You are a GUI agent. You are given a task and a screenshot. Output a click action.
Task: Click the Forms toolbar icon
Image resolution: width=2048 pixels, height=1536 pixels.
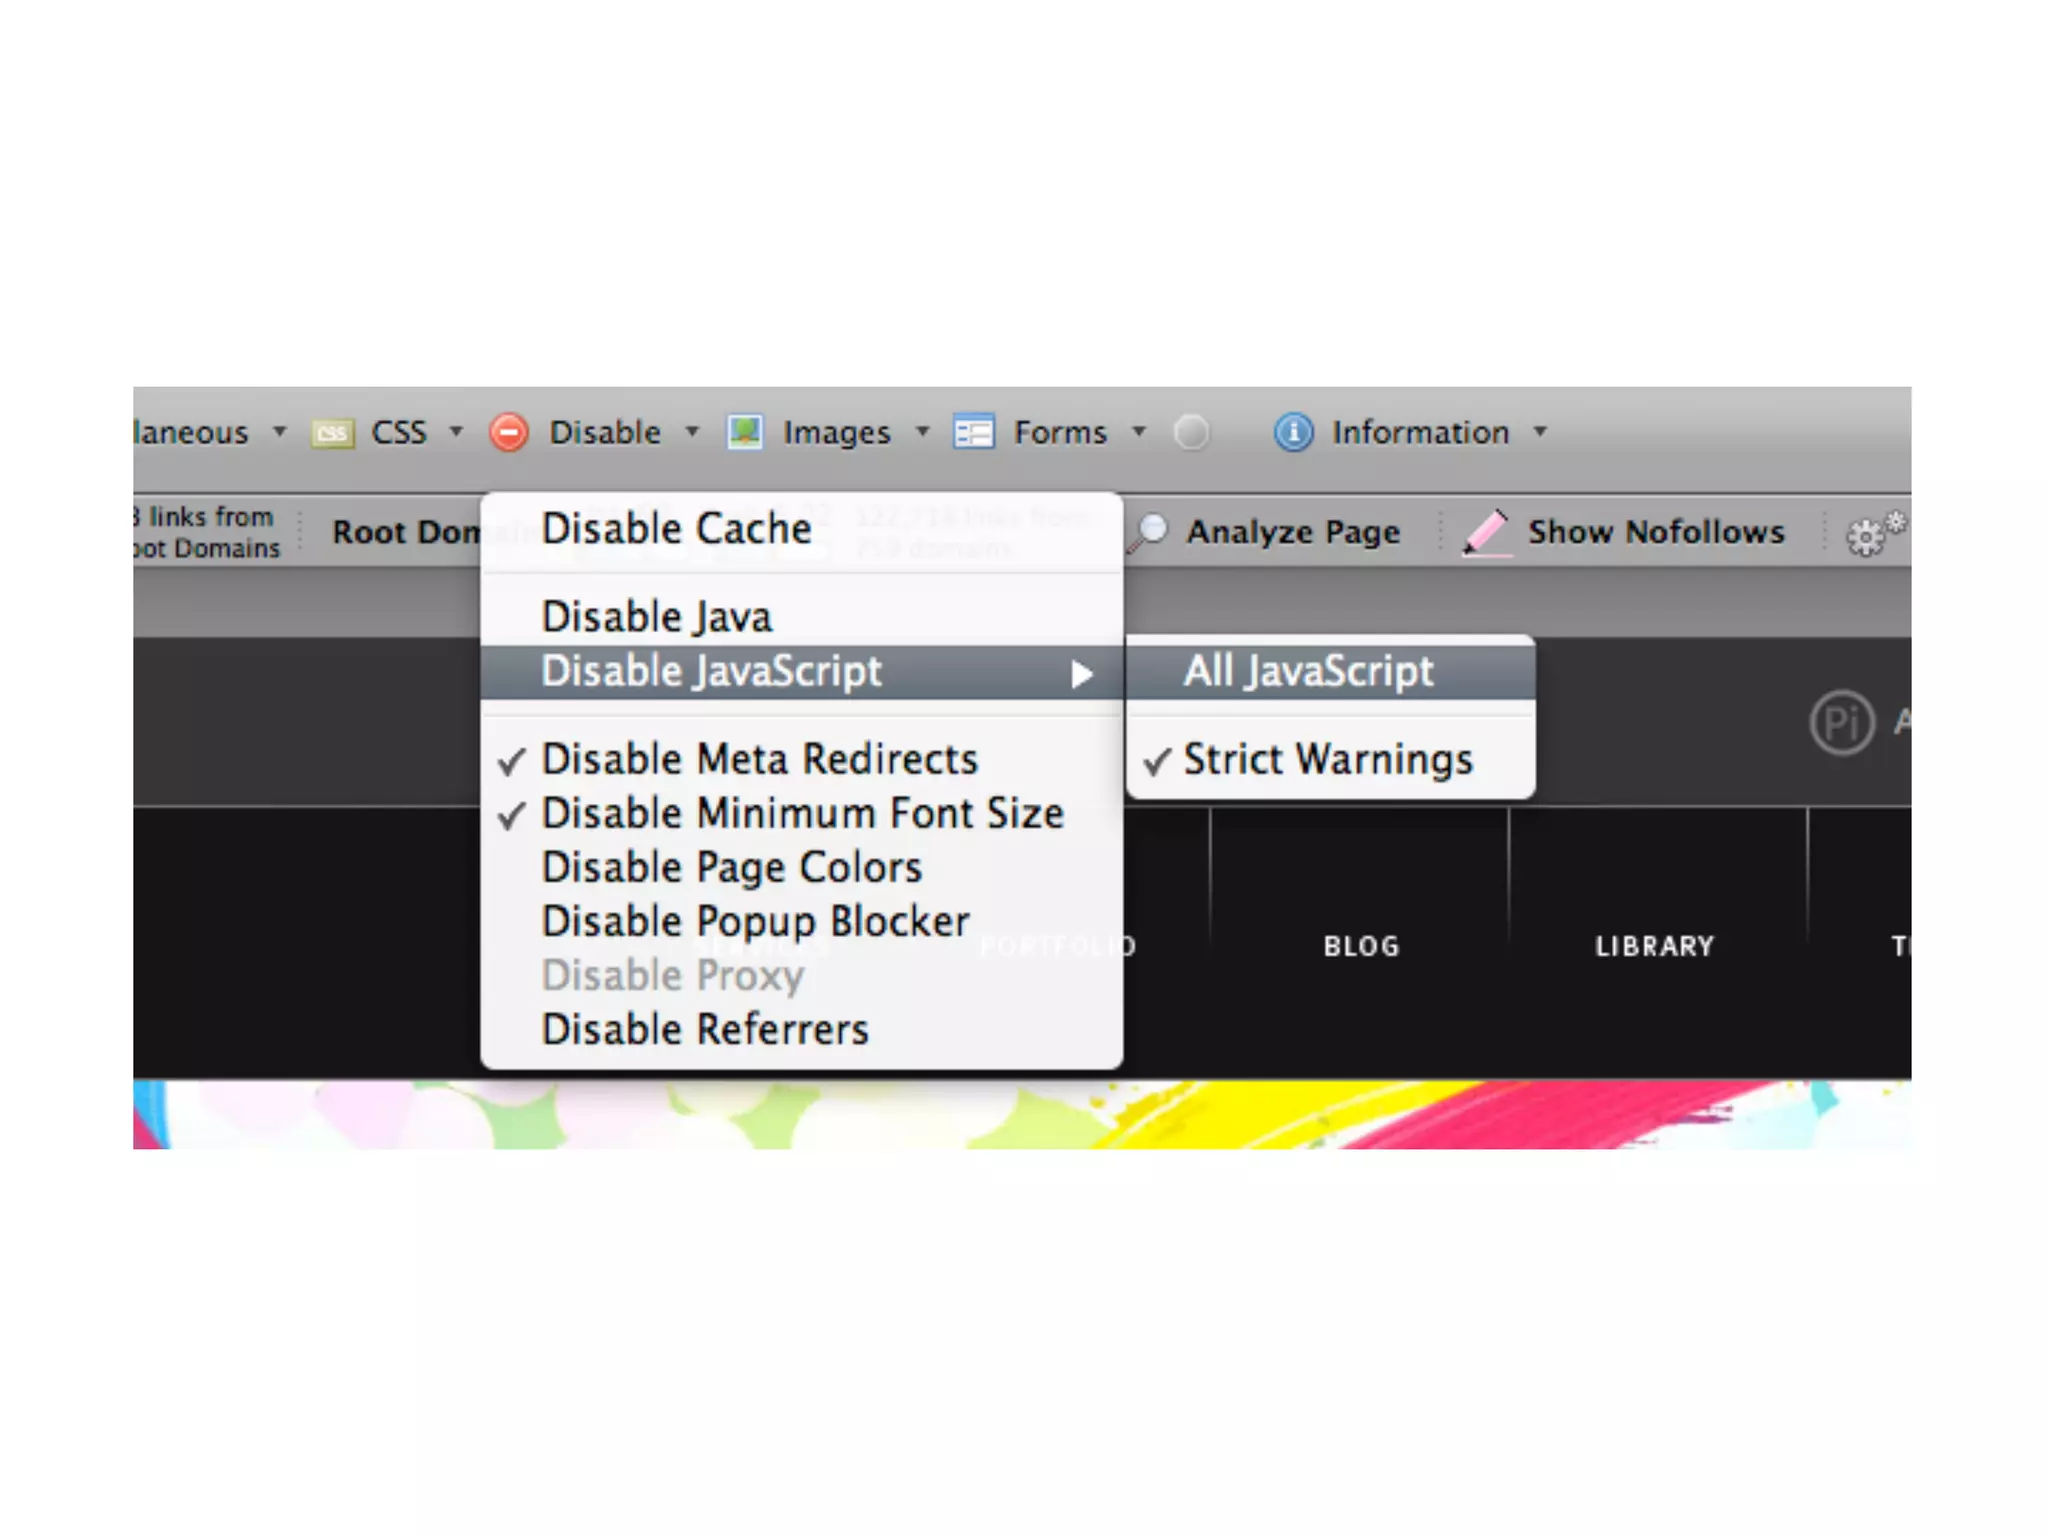pyautogui.click(x=973, y=432)
